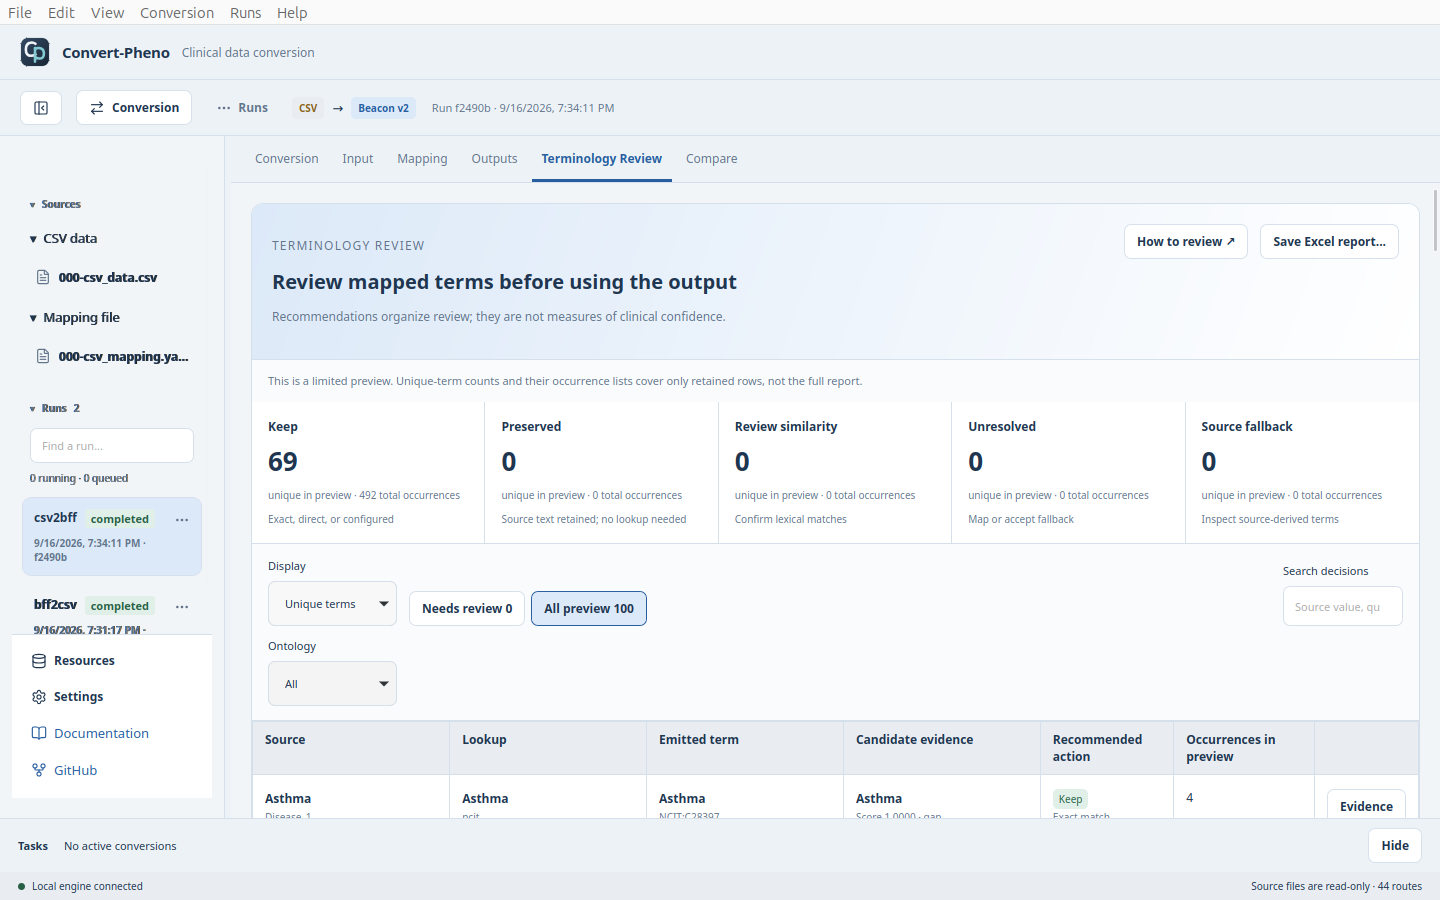Open the Runs menu
Image resolution: width=1440 pixels, height=900 pixels.
pos(245,13)
